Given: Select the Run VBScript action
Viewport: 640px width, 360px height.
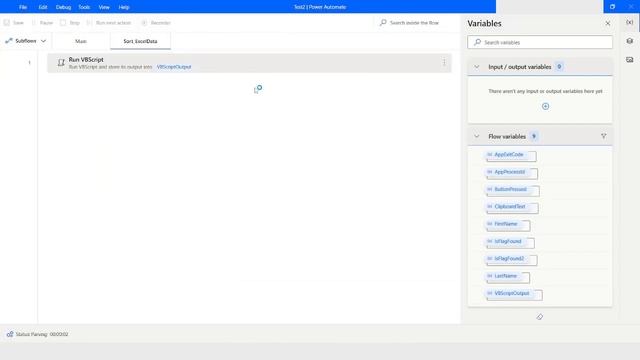Looking at the screenshot, I should pos(249,63).
